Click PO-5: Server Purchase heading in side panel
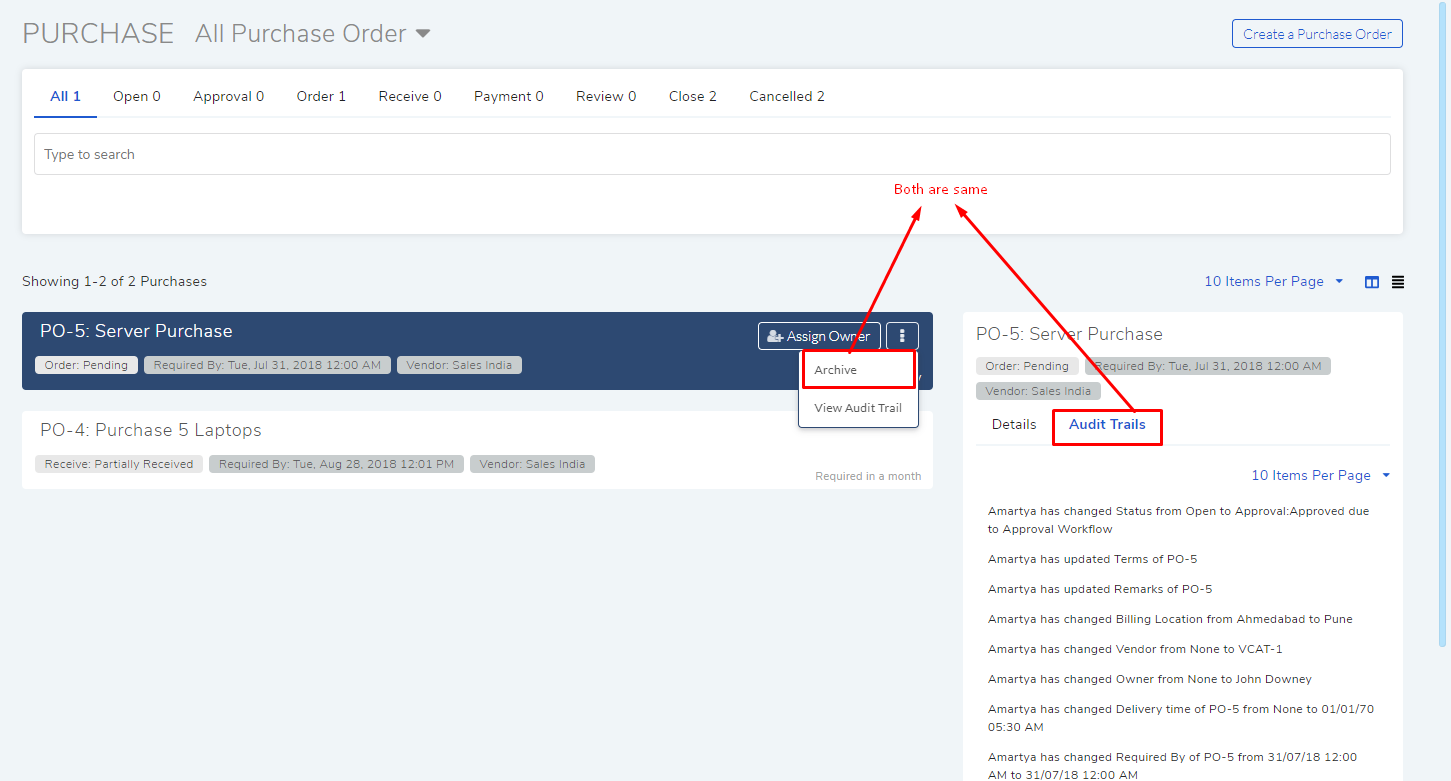 coord(1069,334)
